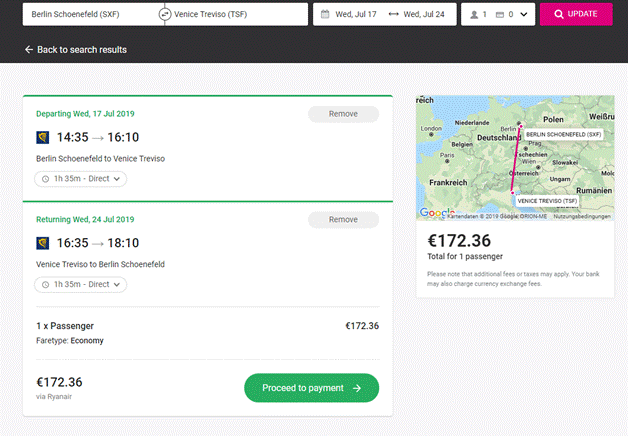This screenshot has height=436, width=628.
Task: Click the passenger person icon
Action: pyautogui.click(x=474, y=14)
